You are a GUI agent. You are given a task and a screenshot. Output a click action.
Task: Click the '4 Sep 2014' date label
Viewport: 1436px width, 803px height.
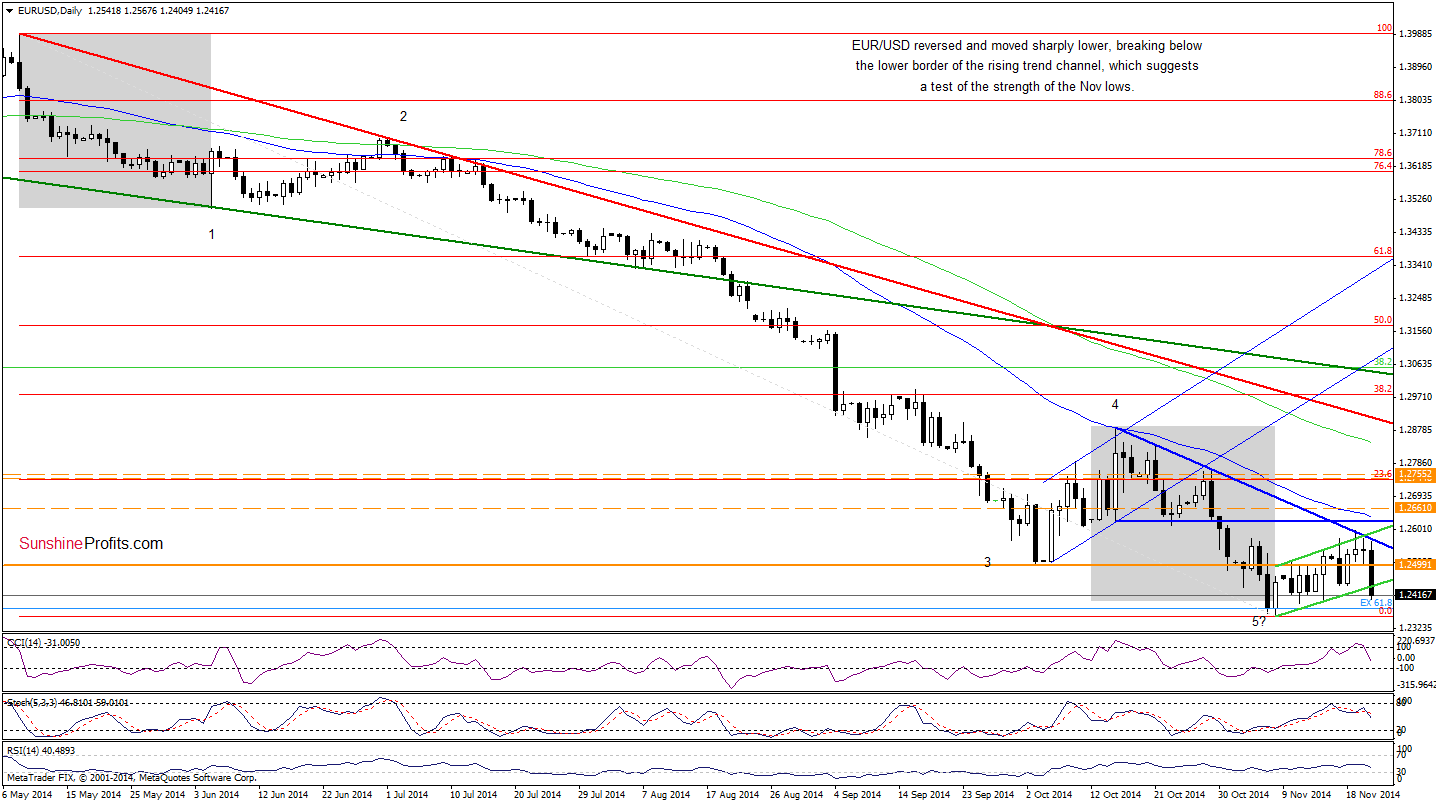(x=859, y=795)
